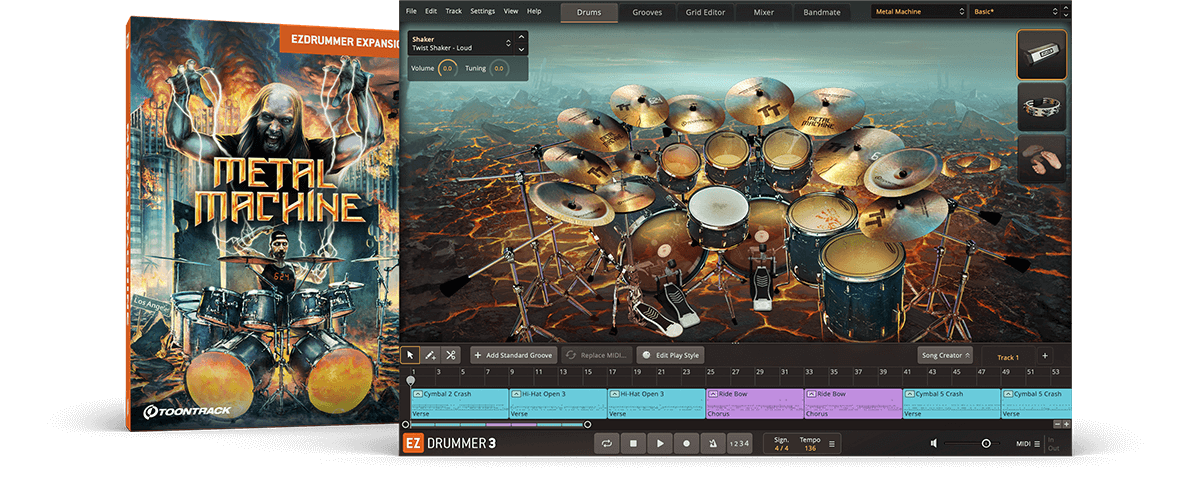This screenshot has width=1200, height=488.
Task: Click the master volume slider handle
Action: click(x=986, y=443)
